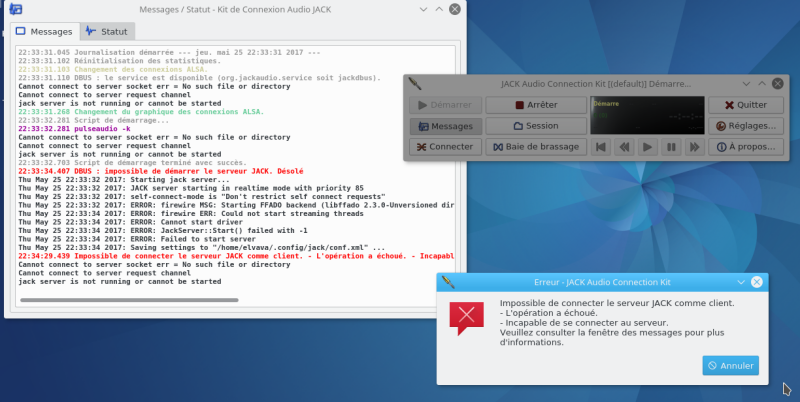The width and height of the screenshot is (800, 402).
Task: Click the JACK plug icon in the error dialog title
Action: pos(448,282)
